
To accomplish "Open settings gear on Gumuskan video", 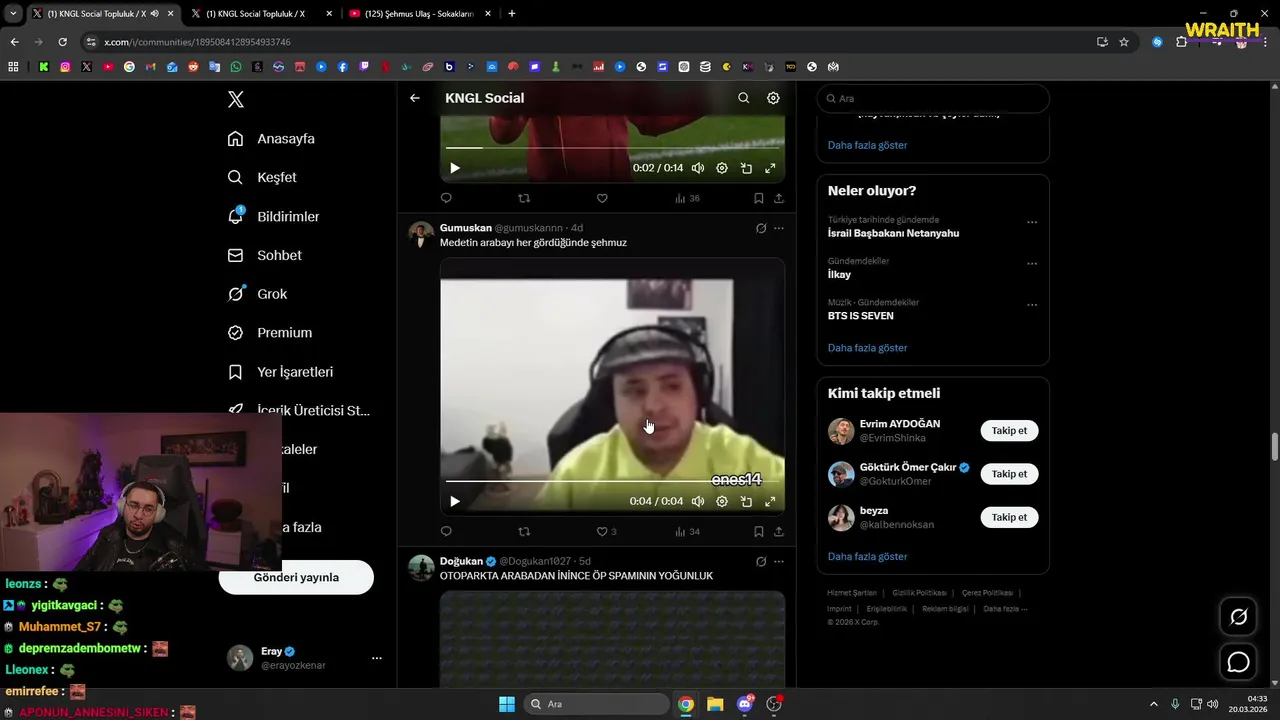I will click(x=722, y=501).
